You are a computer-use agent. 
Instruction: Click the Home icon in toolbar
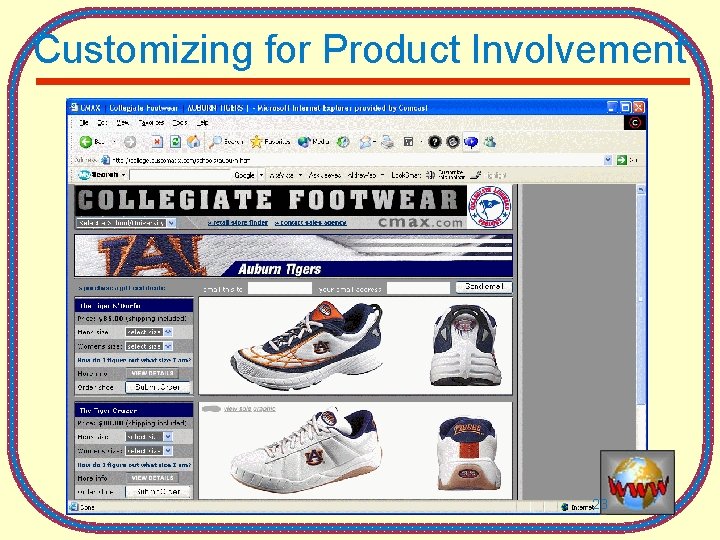pos(193,142)
